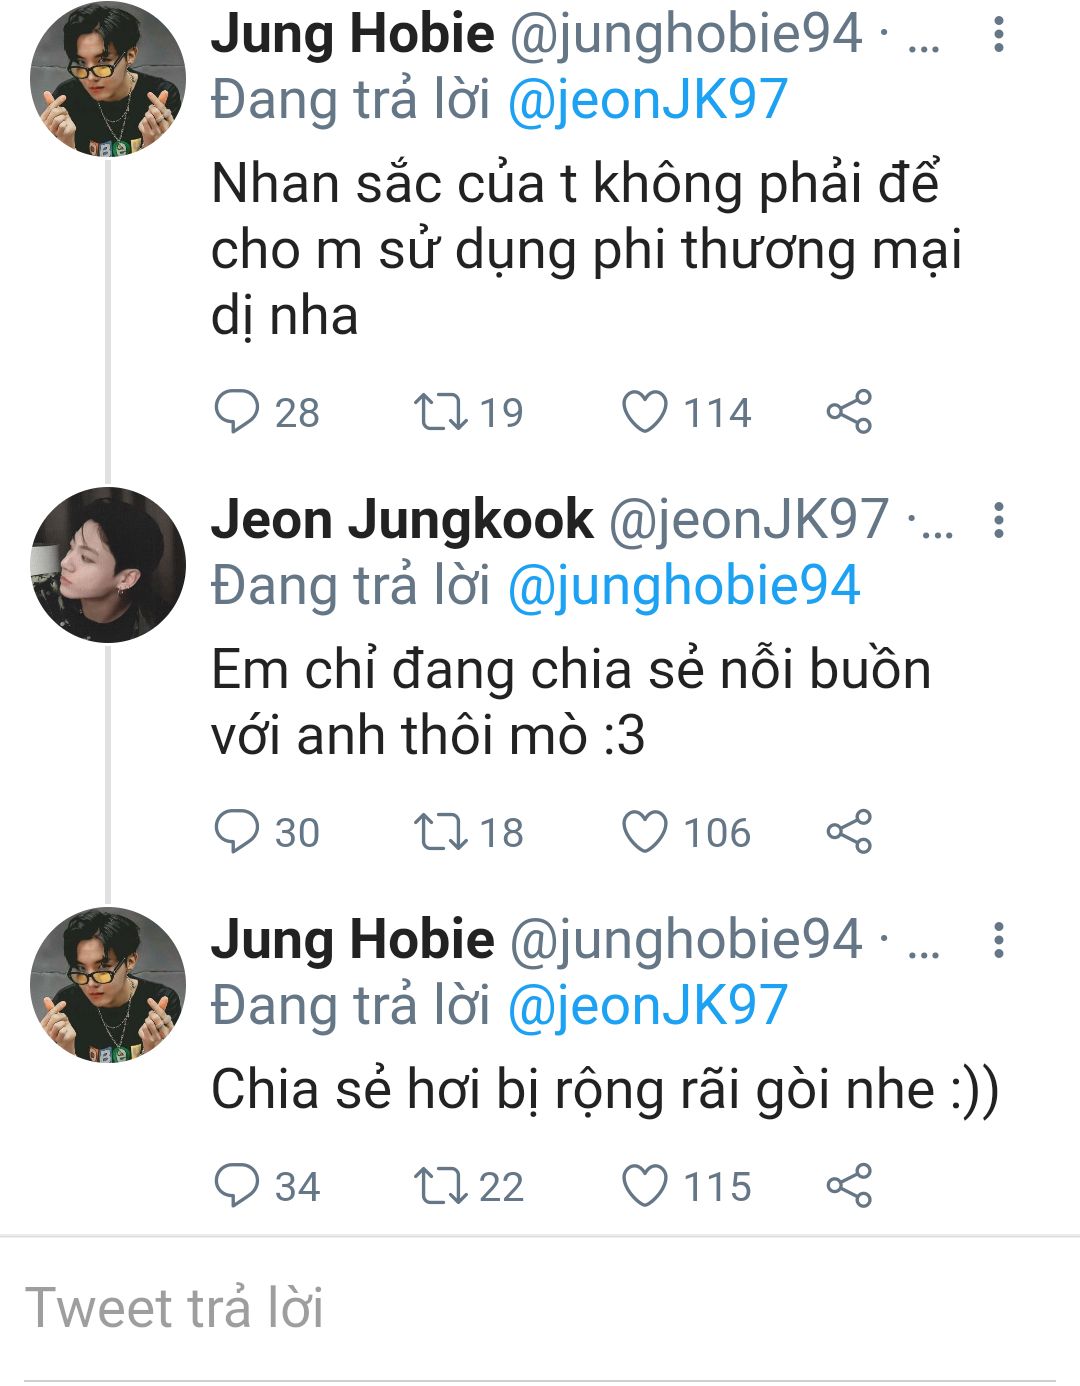Open @jeonJK97 mention in the first tweet

[x=648, y=100]
